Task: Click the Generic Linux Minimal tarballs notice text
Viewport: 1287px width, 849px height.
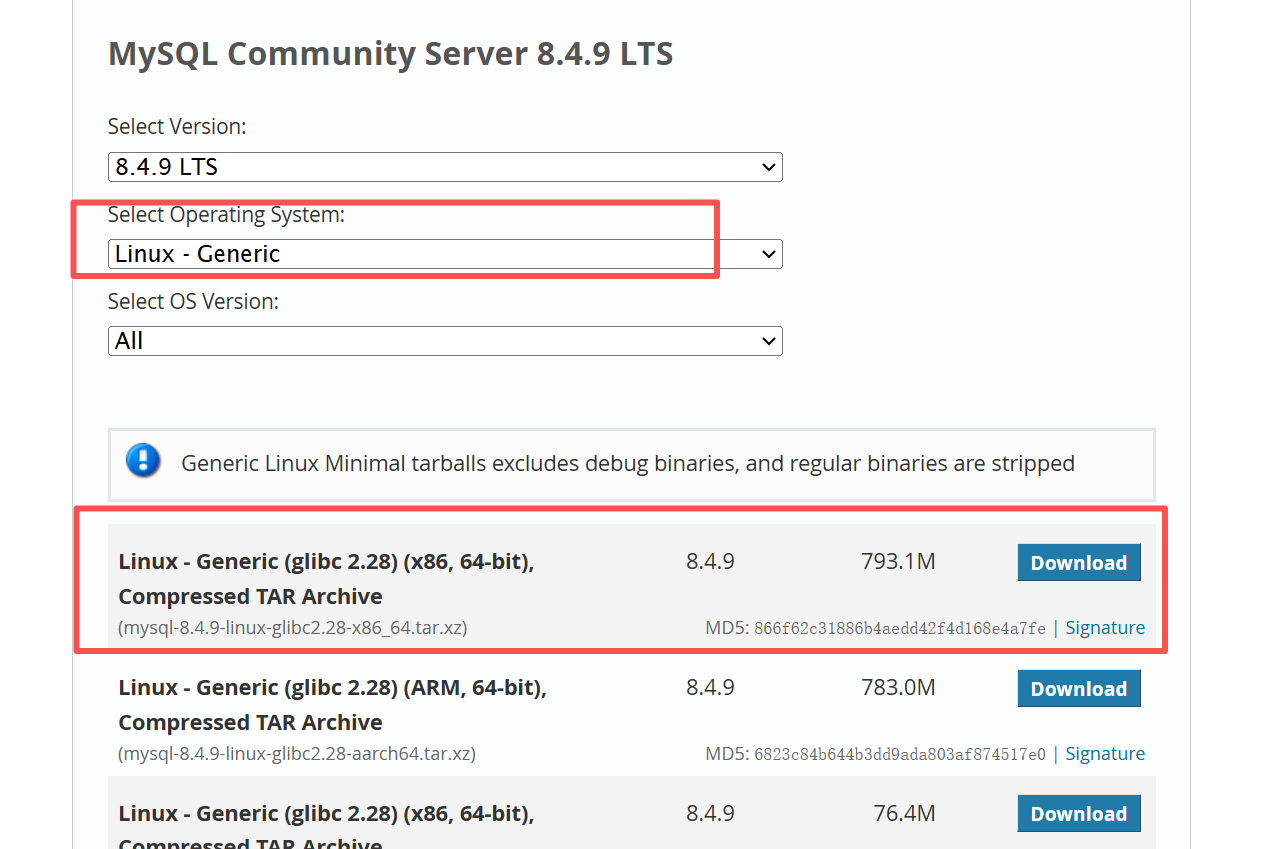Action: (628, 464)
